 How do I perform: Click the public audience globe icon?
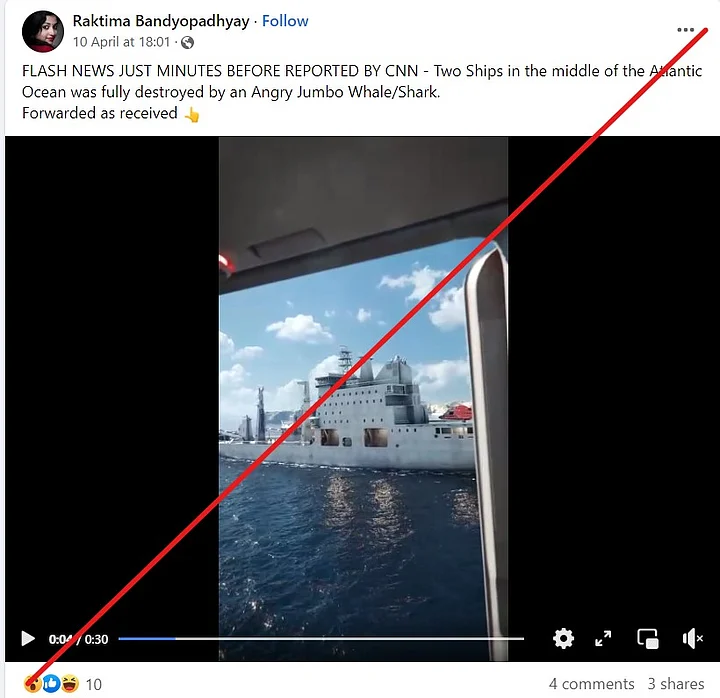click(187, 43)
